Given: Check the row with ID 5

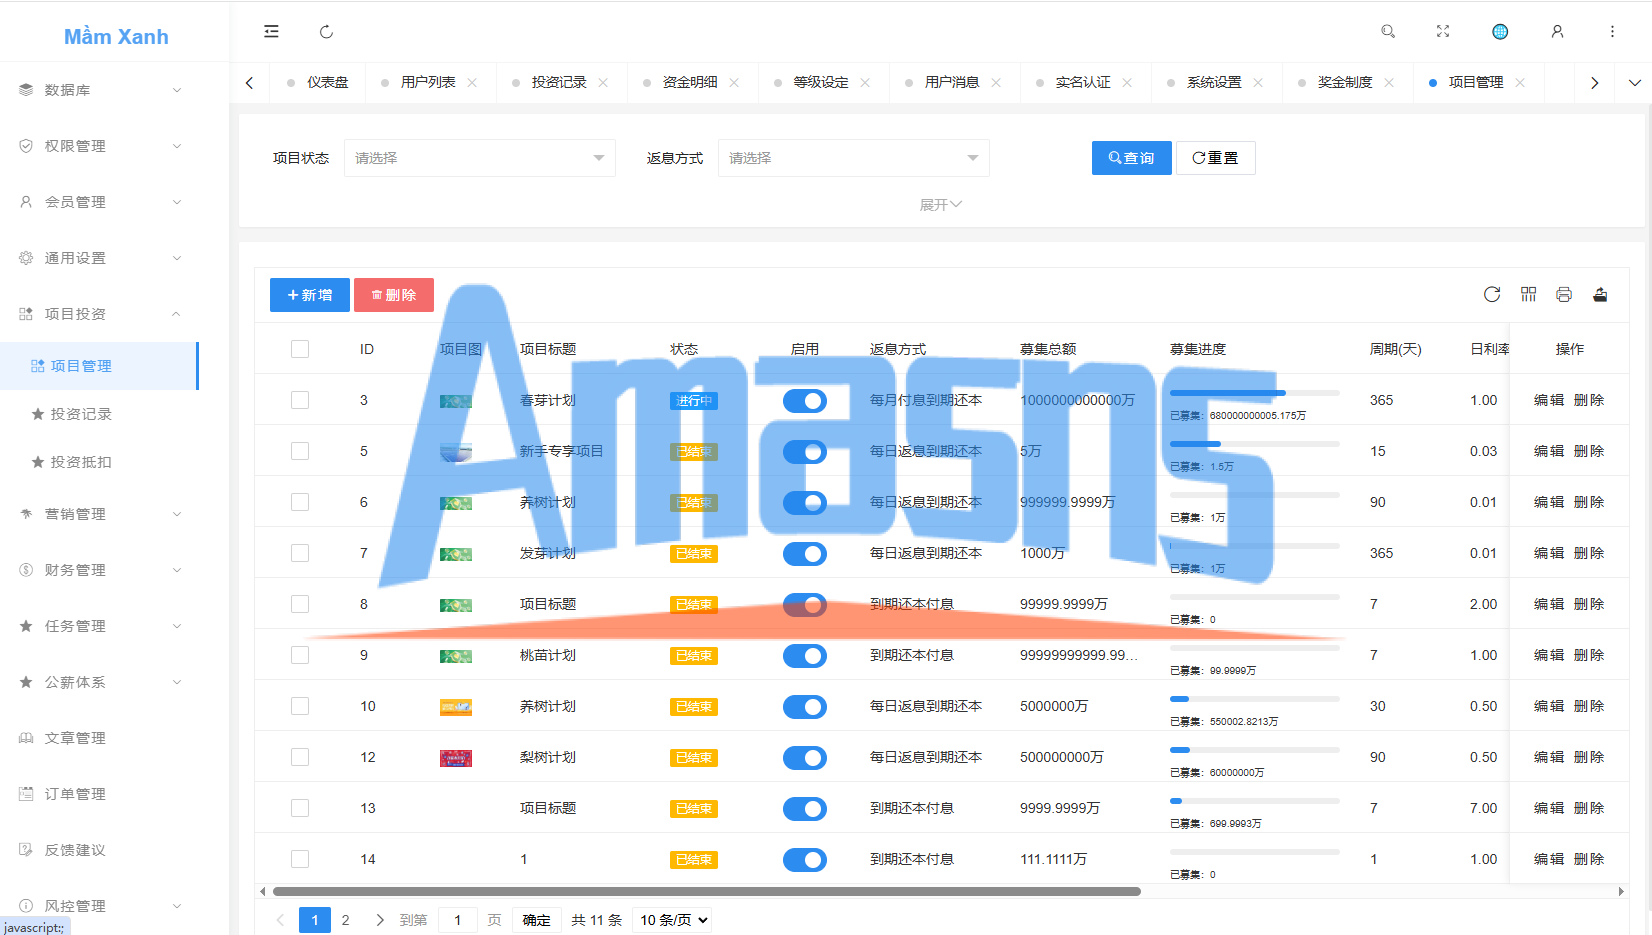Looking at the screenshot, I should [300, 451].
